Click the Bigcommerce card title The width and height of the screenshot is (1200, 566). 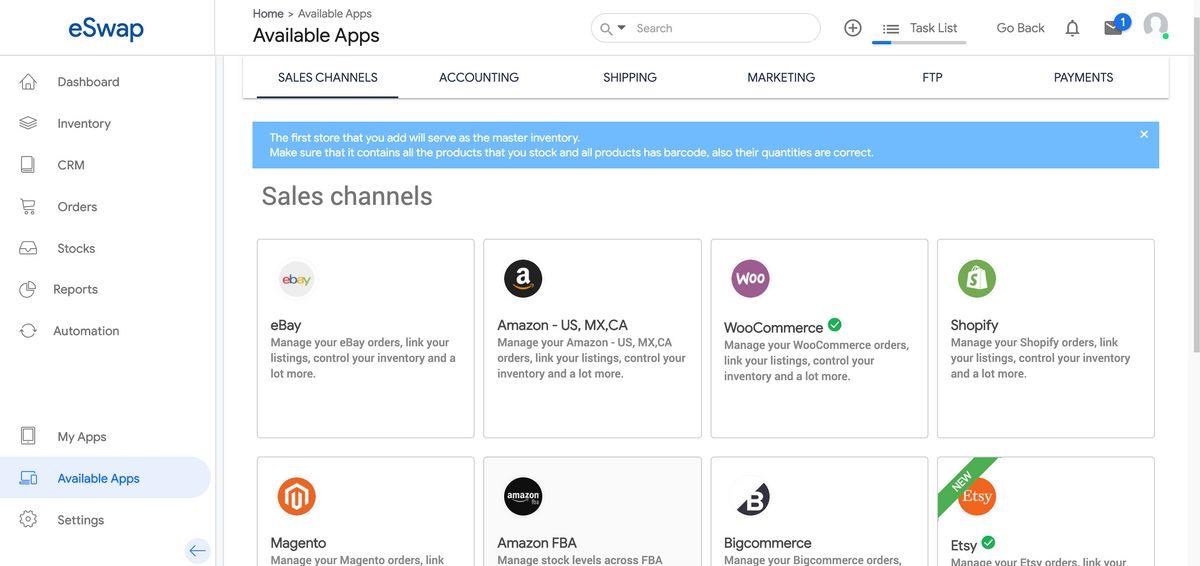tap(768, 543)
